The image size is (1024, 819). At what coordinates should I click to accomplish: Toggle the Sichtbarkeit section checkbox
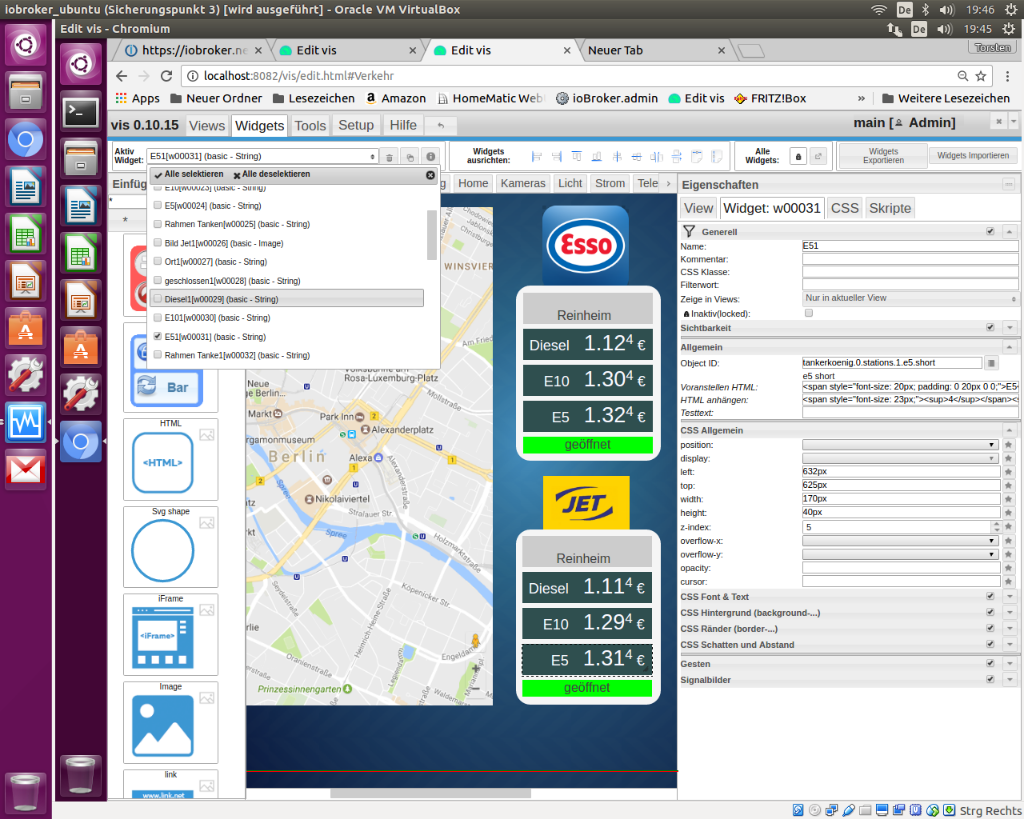coord(990,327)
